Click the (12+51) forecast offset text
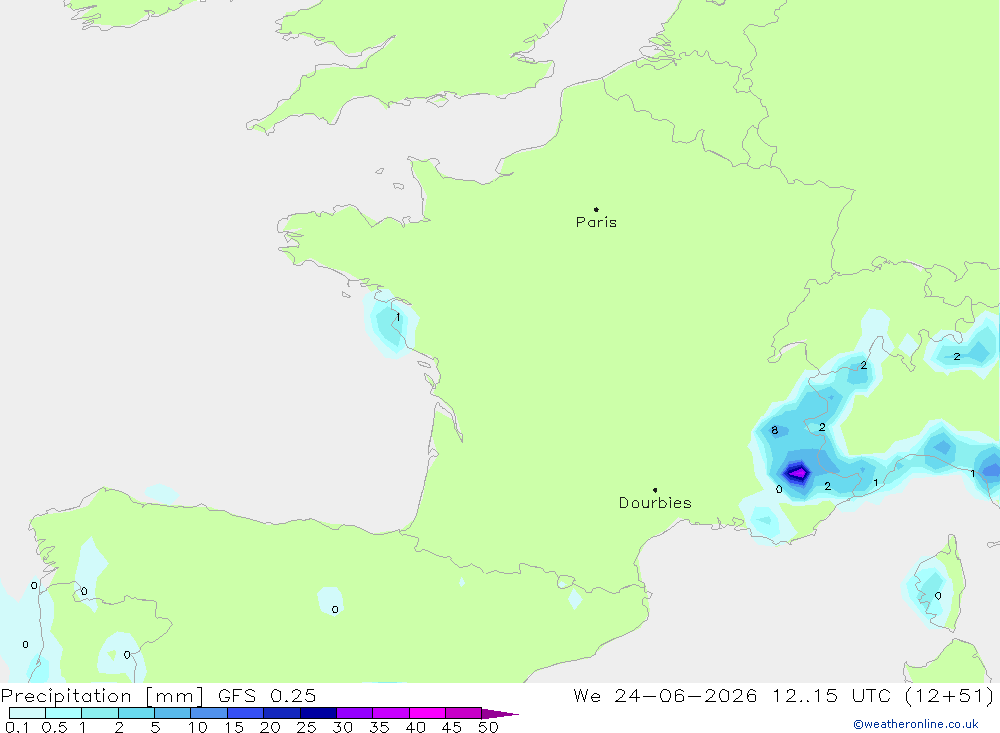 point(949,696)
